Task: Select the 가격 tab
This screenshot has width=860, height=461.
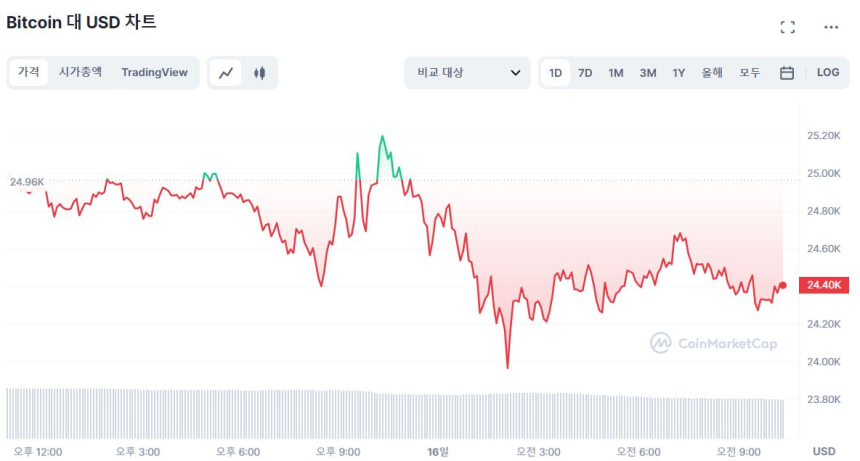Action: (x=29, y=72)
